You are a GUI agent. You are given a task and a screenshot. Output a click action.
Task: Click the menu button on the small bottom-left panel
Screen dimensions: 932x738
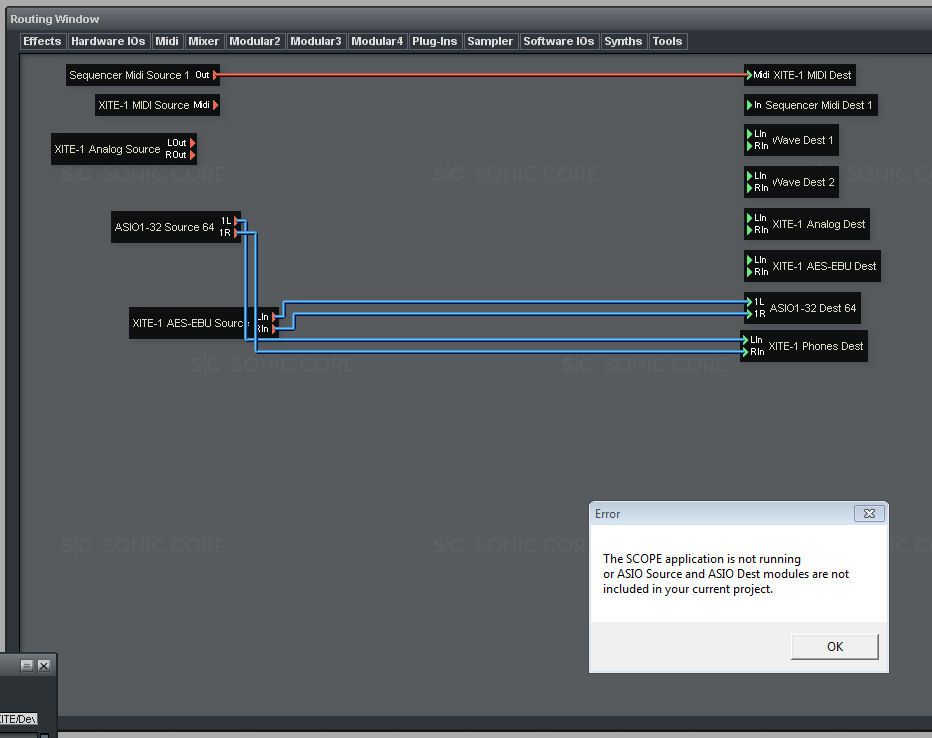pos(27,666)
